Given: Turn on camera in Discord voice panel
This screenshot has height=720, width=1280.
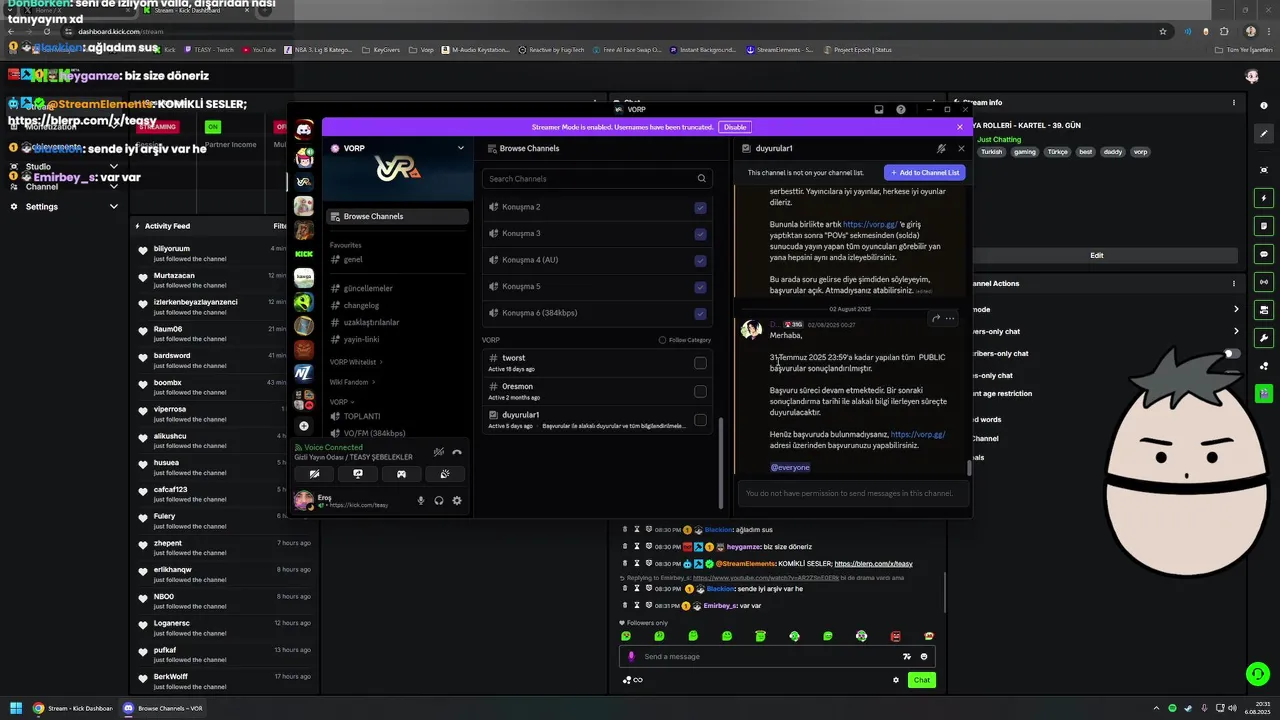Looking at the screenshot, I should point(314,474).
